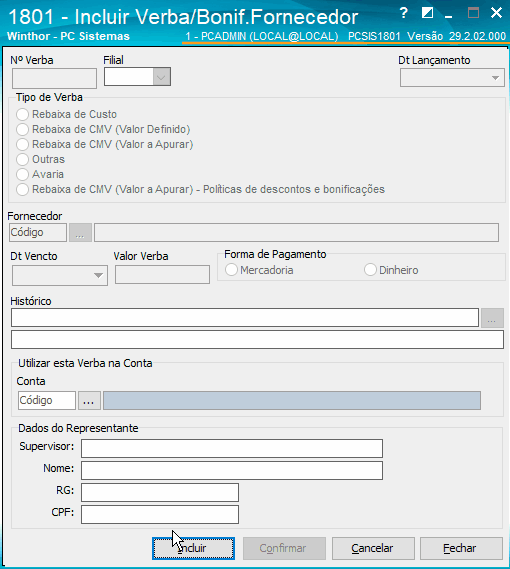Click the Cancelar button
510x569 pixels.
coord(373,548)
